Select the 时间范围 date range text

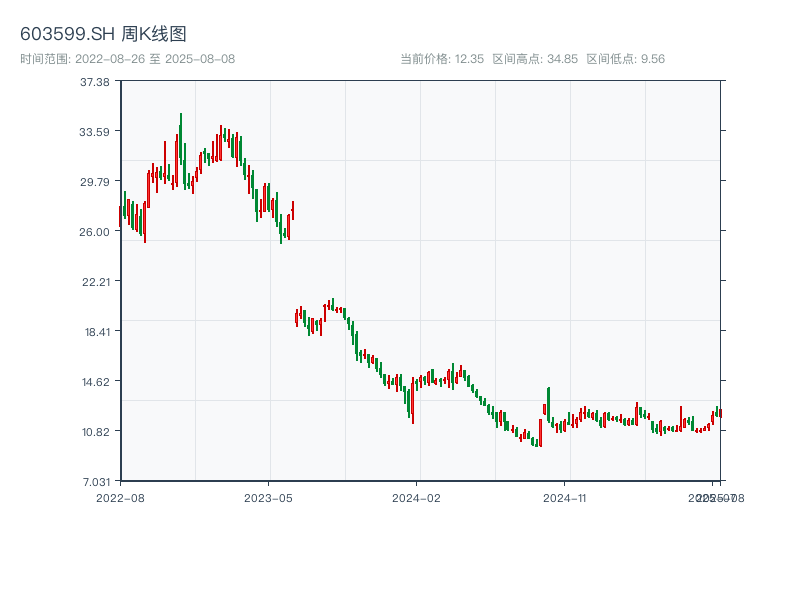tap(127, 59)
